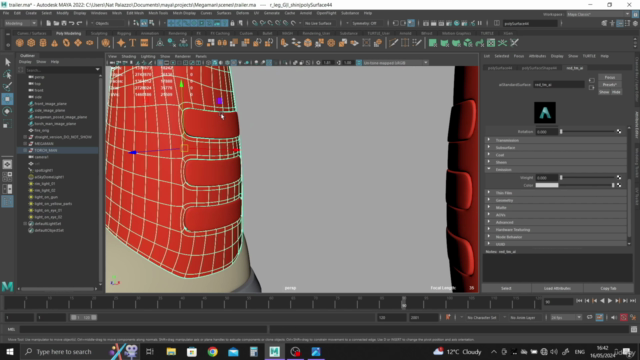Adjust the Emission Weight slider

(x=588, y=178)
